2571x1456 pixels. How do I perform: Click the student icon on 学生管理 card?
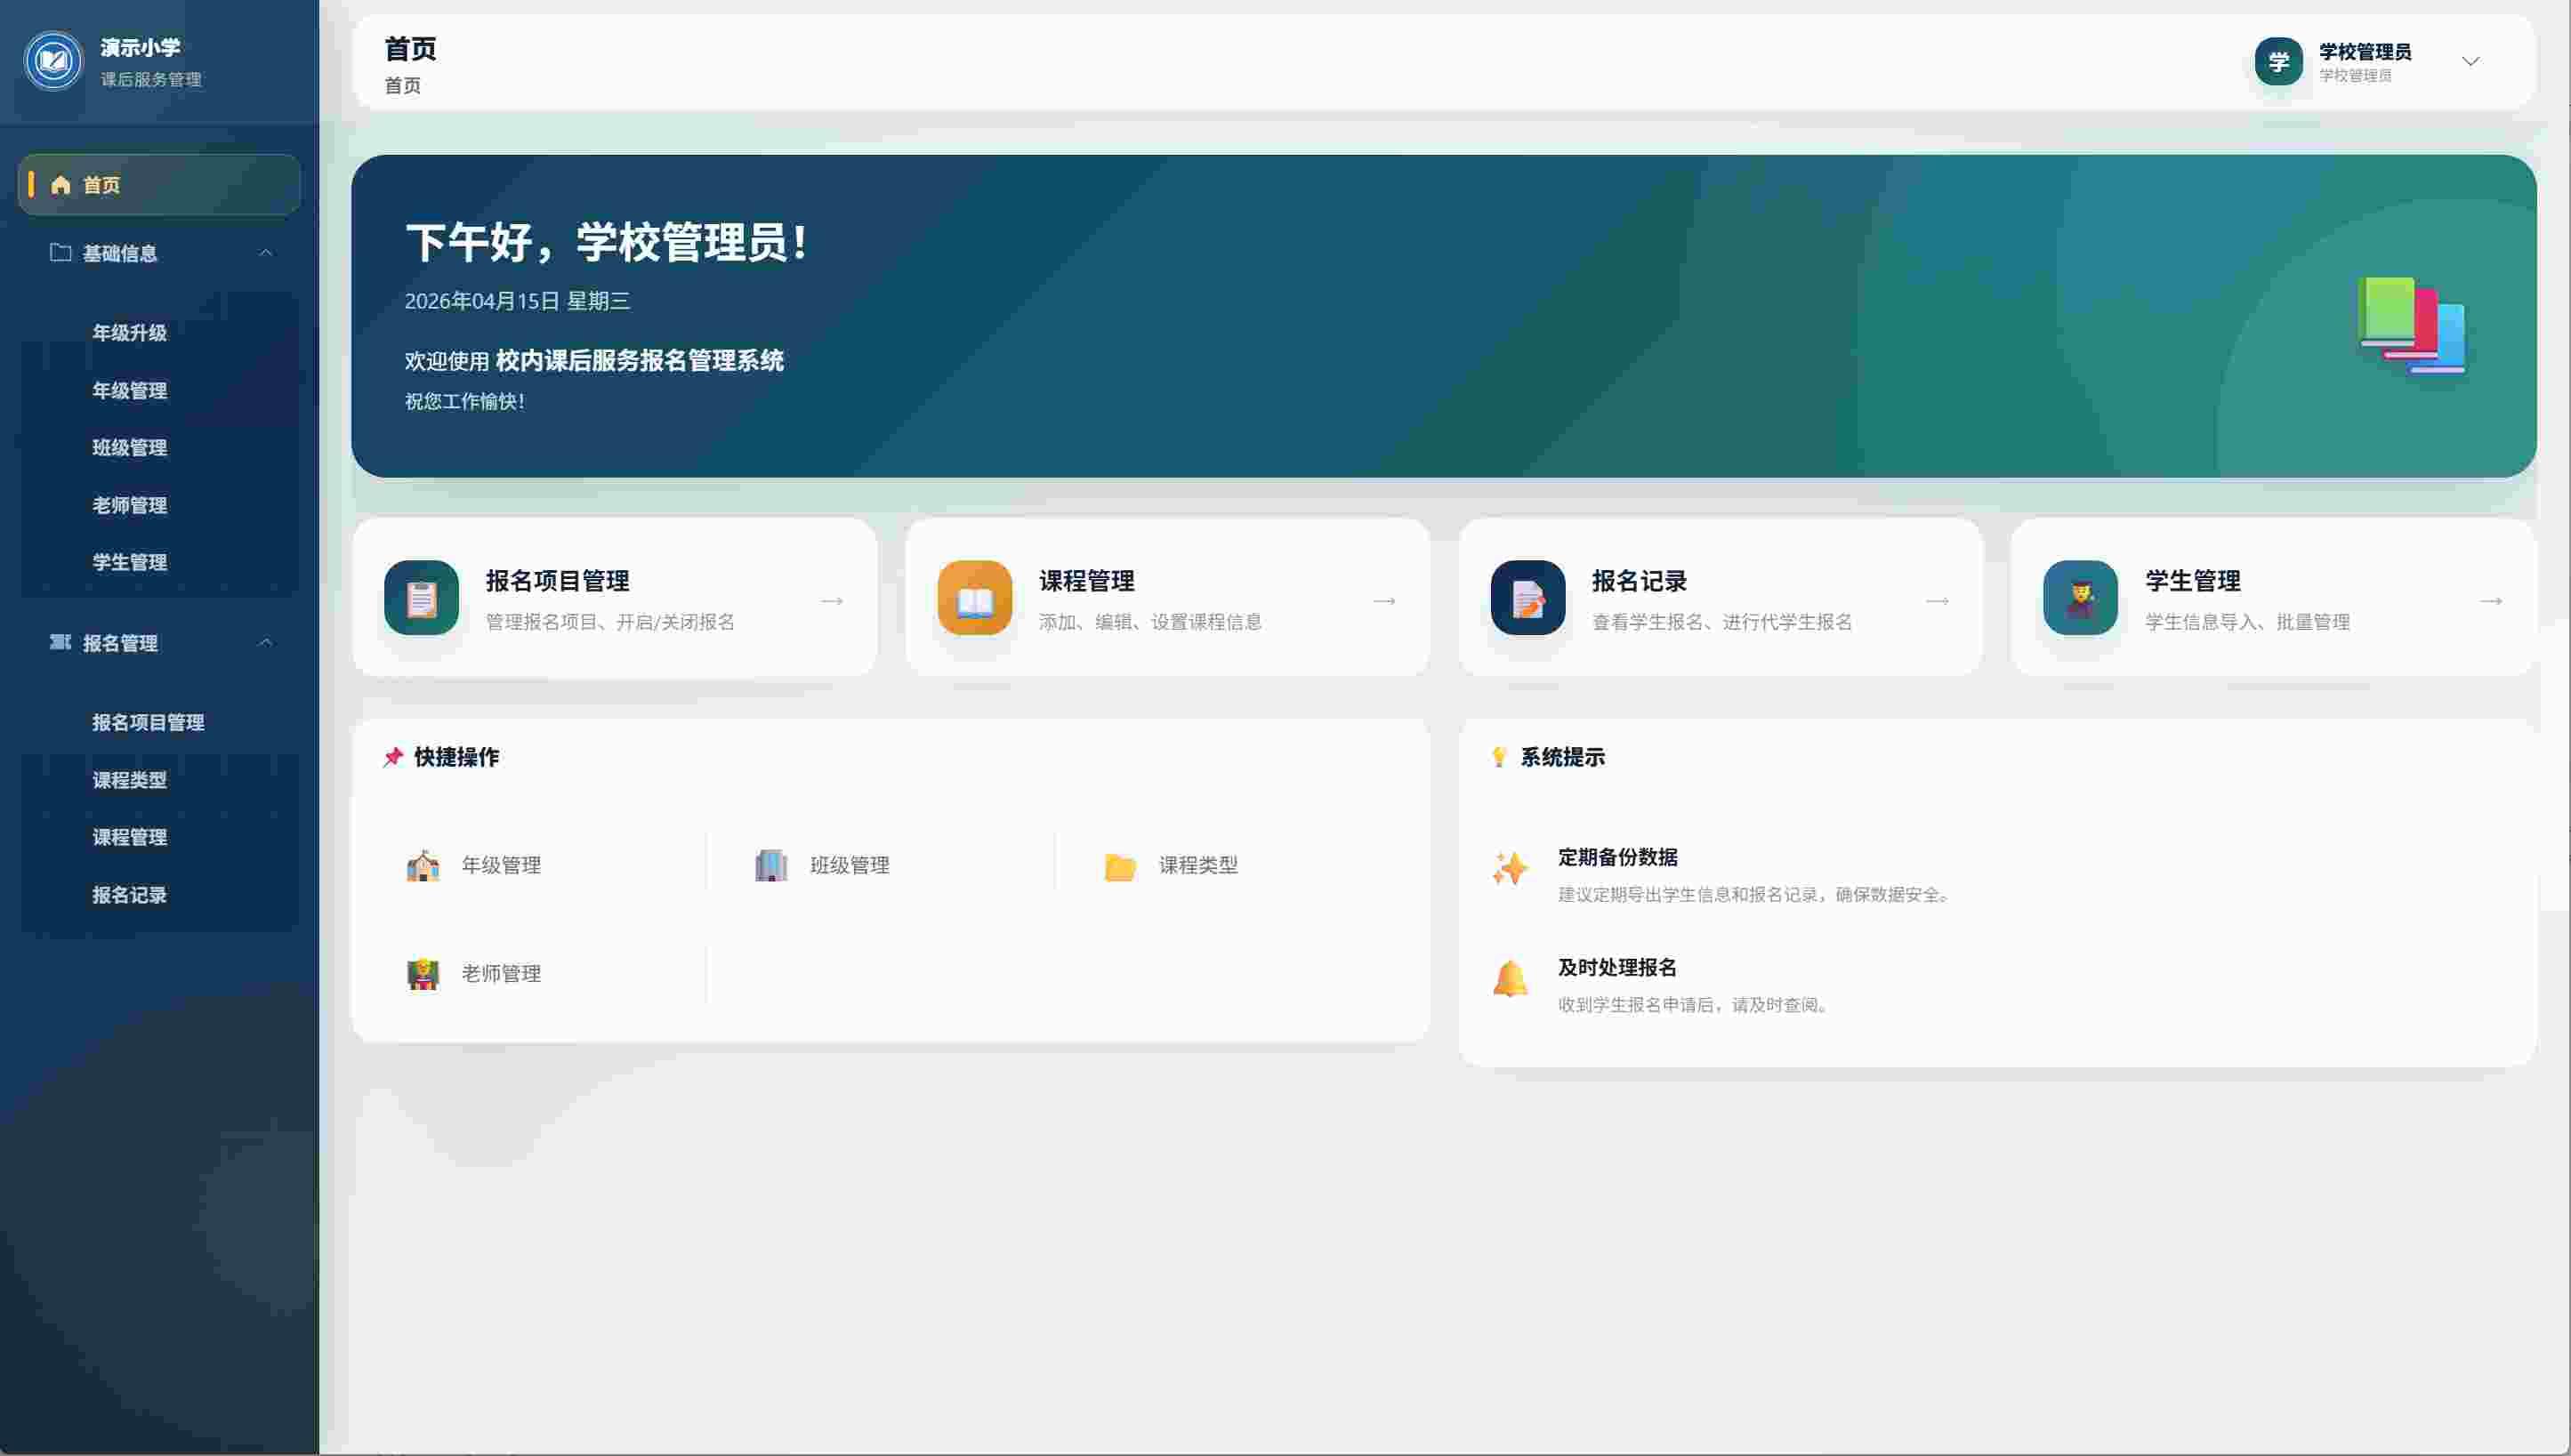tap(2080, 598)
